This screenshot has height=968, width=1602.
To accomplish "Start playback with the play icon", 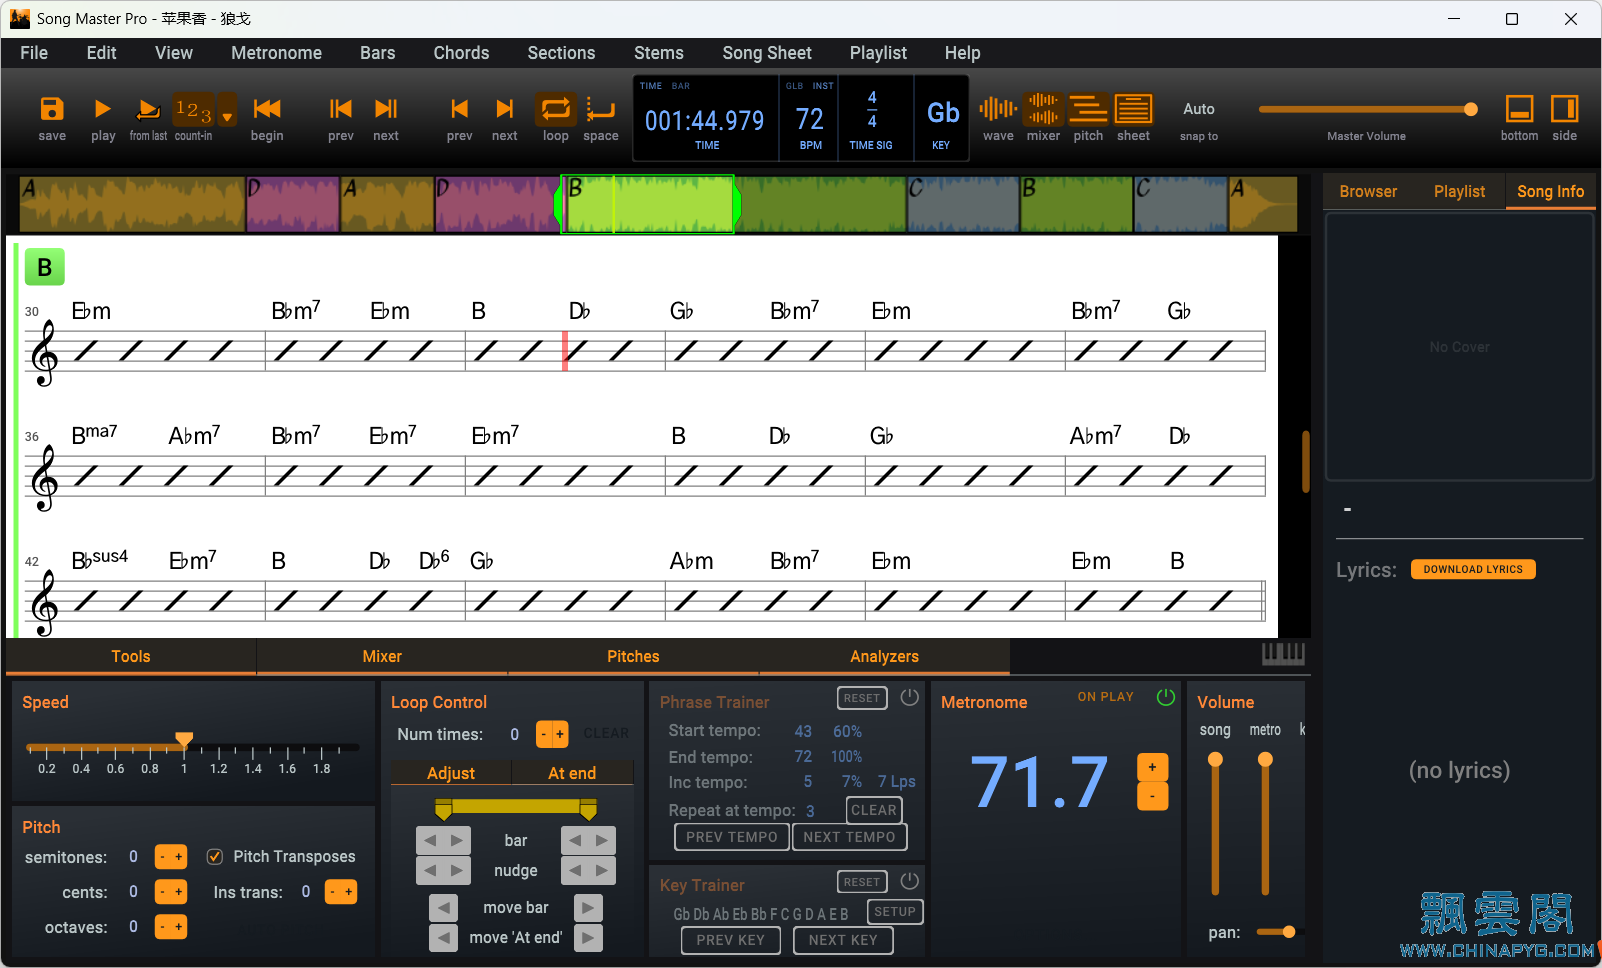I will coord(102,108).
